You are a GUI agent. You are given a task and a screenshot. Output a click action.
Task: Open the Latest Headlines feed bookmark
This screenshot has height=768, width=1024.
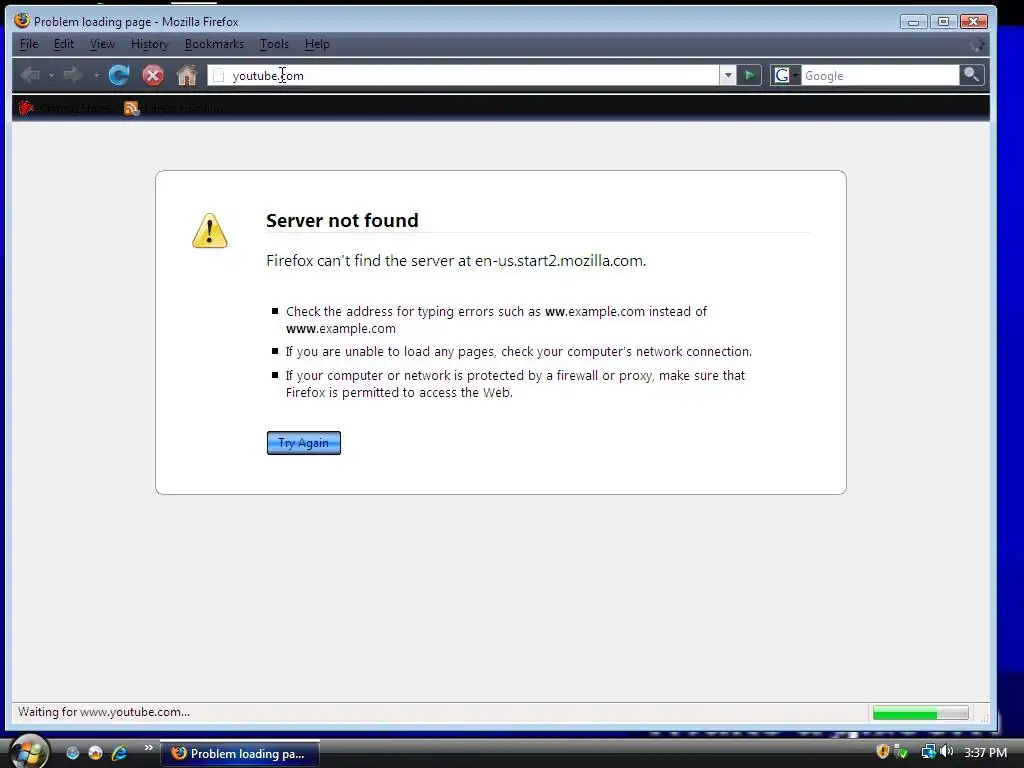pos(176,108)
